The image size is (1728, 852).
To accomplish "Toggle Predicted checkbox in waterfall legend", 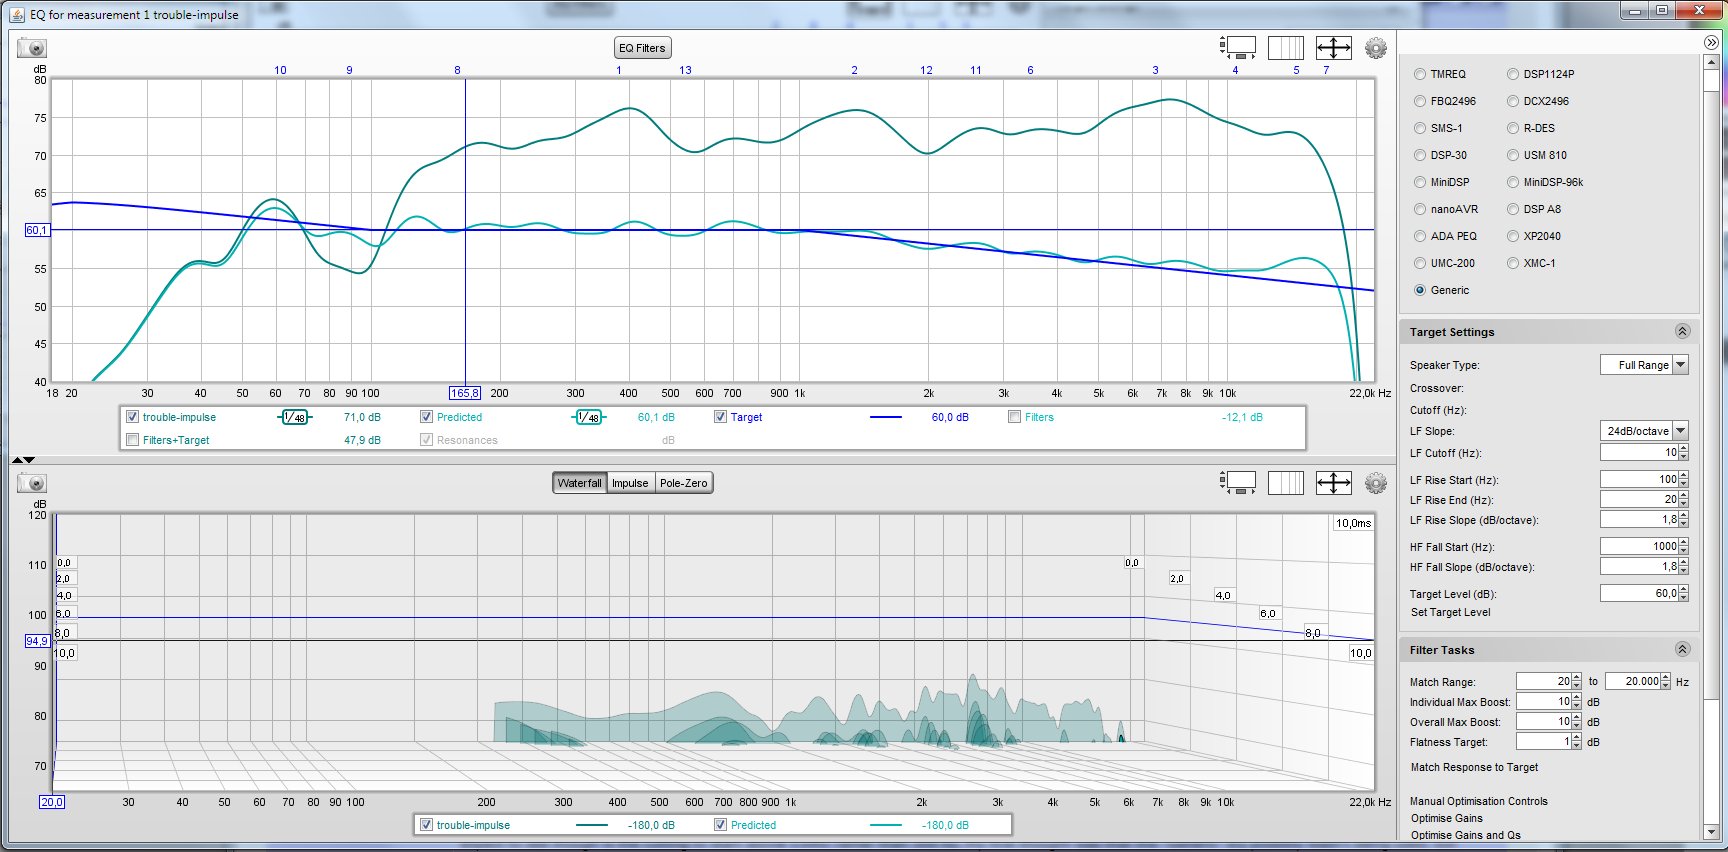I will click(720, 825).
